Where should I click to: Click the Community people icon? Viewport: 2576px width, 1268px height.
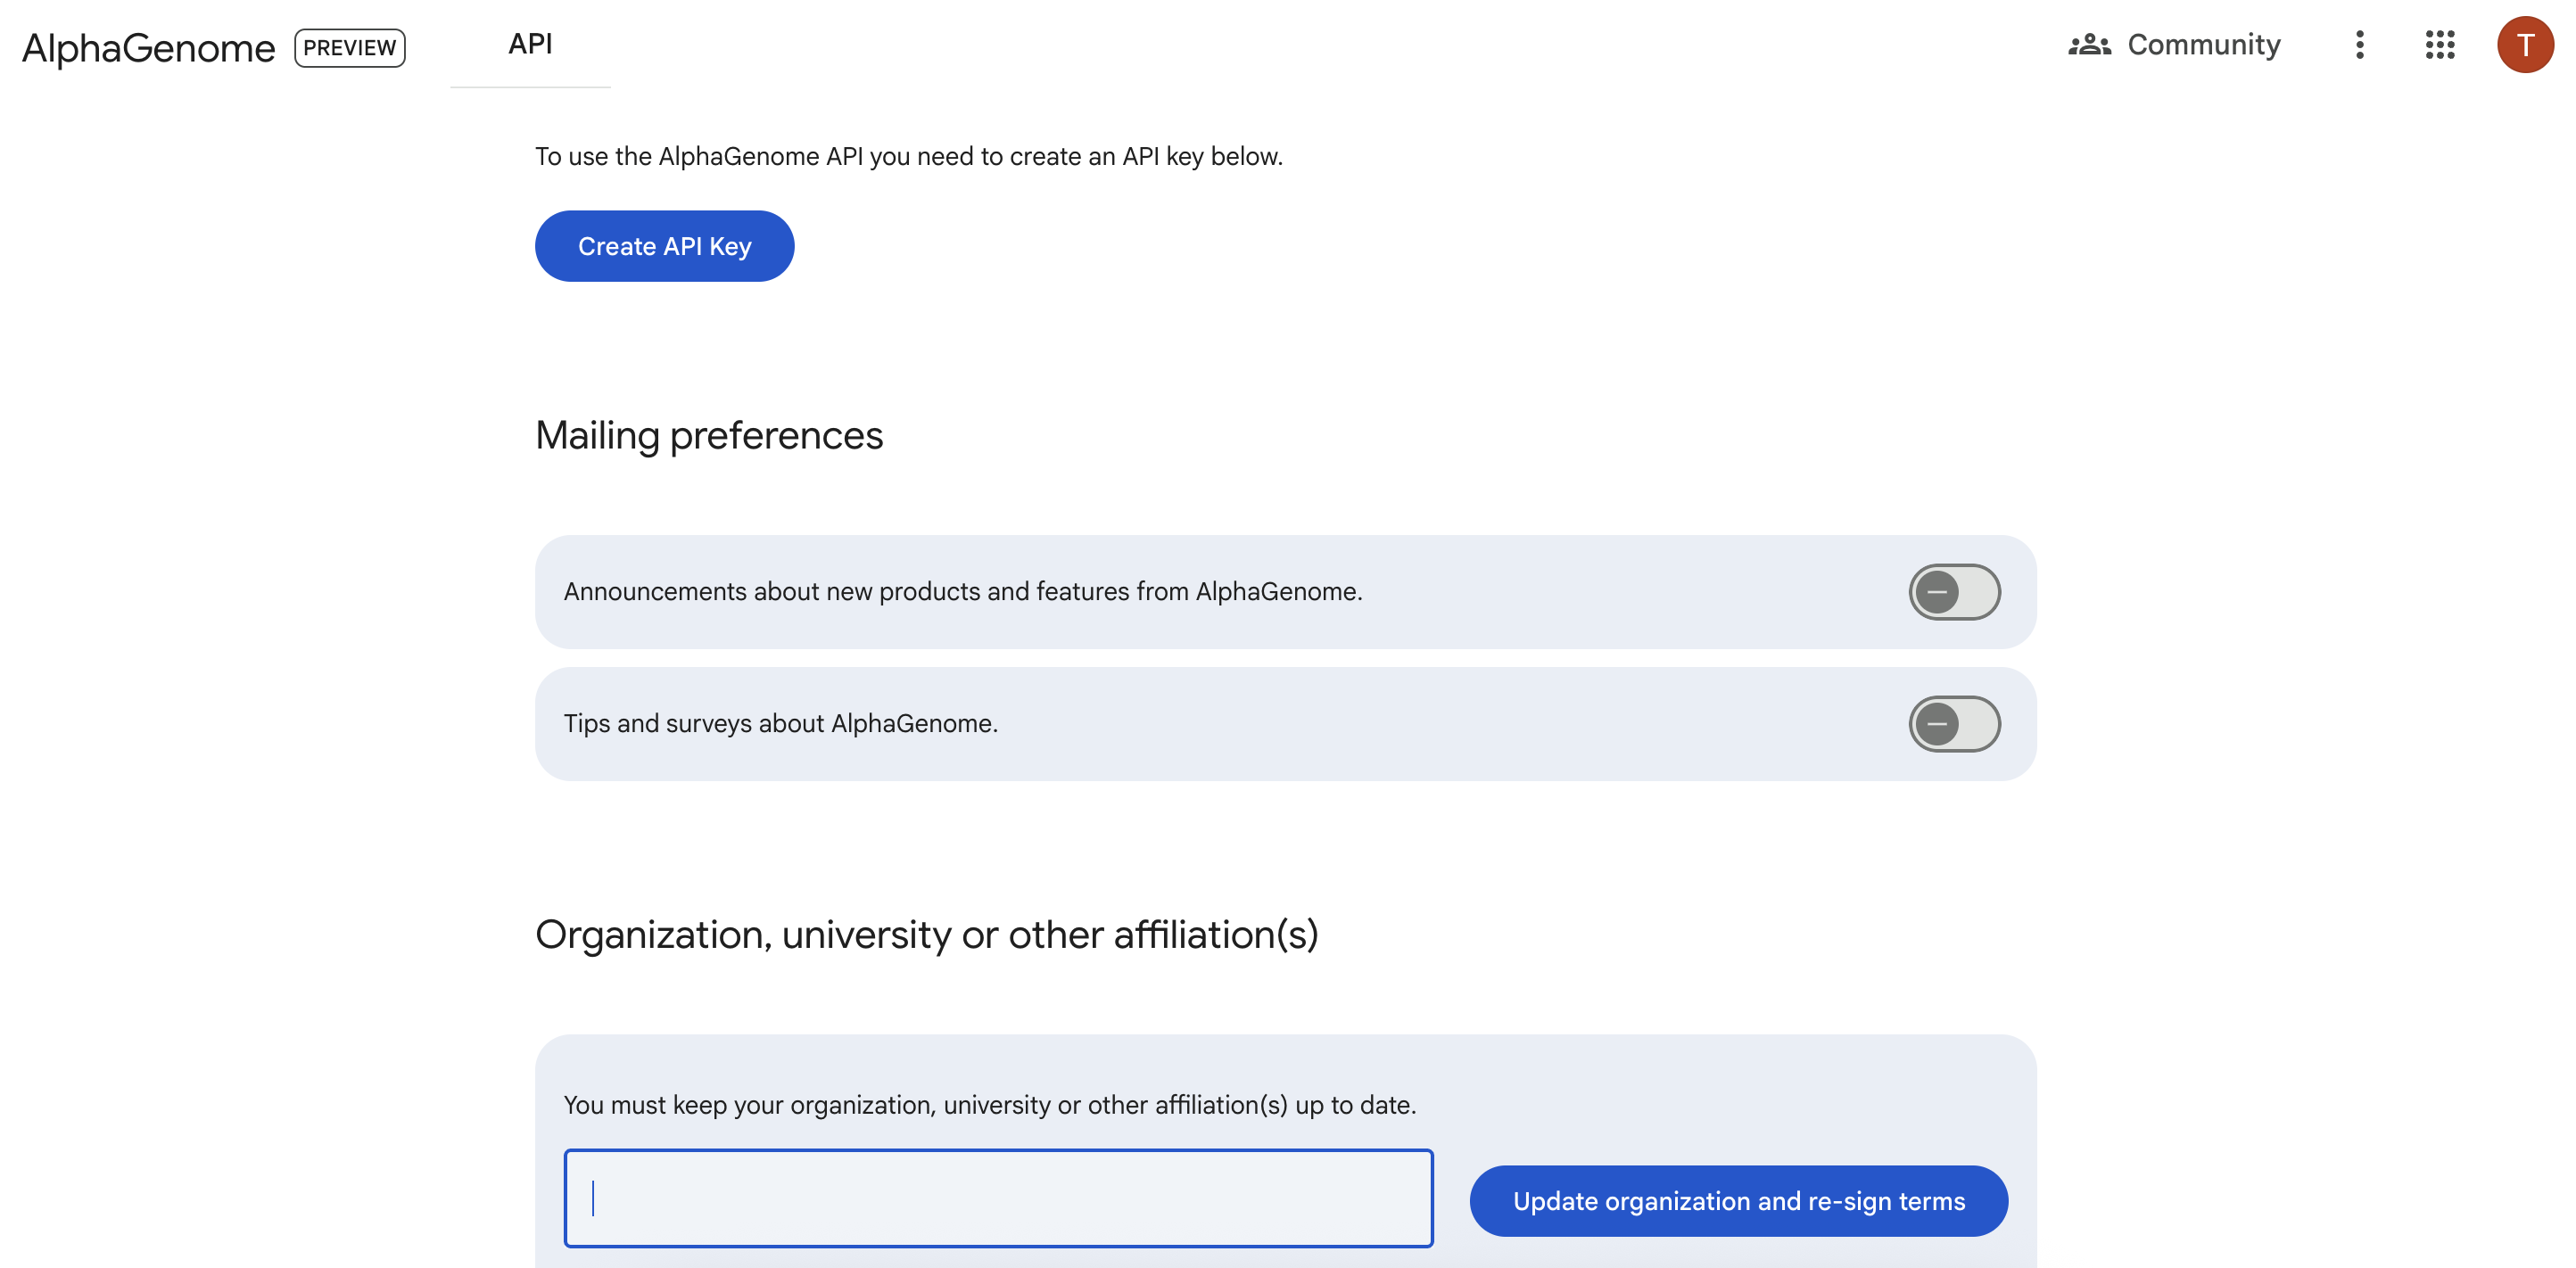pyautogui.click(x=2089, y=45)
